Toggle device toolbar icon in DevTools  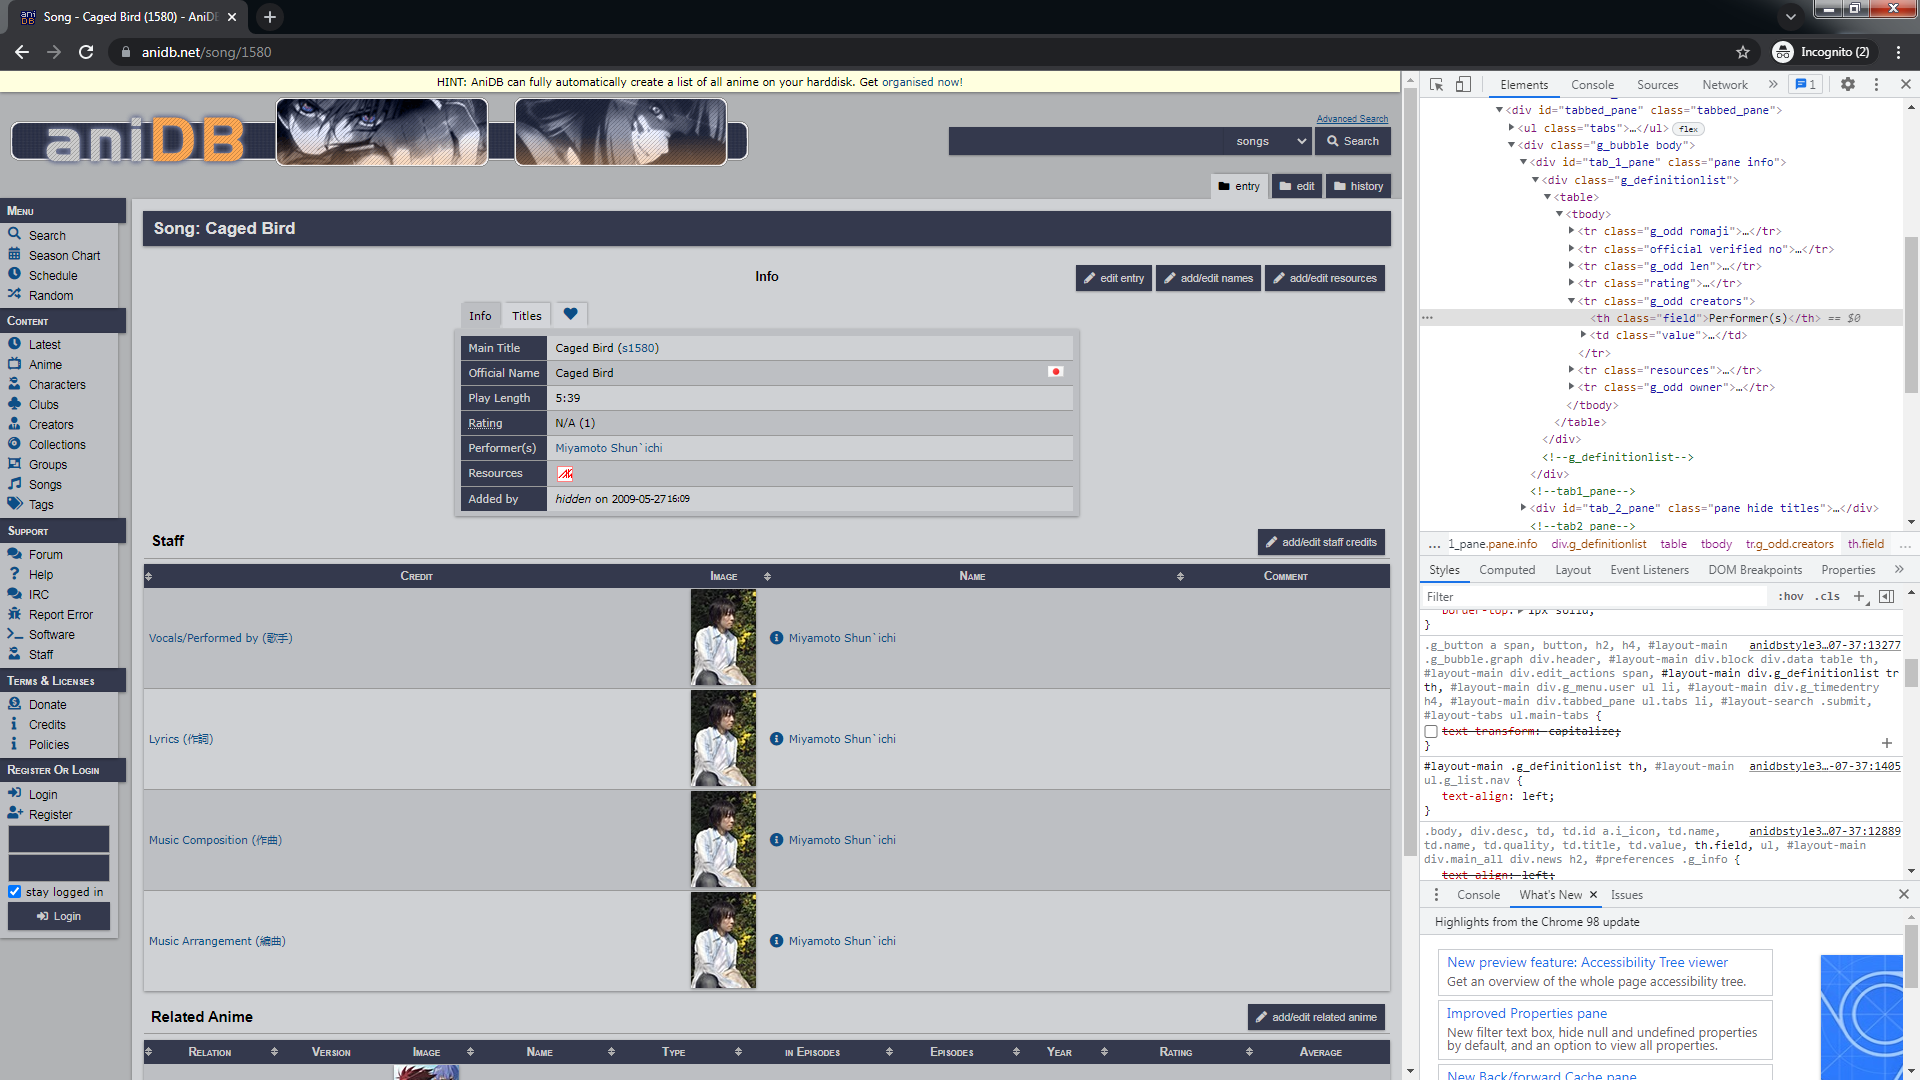click(x=1463, y=85)
